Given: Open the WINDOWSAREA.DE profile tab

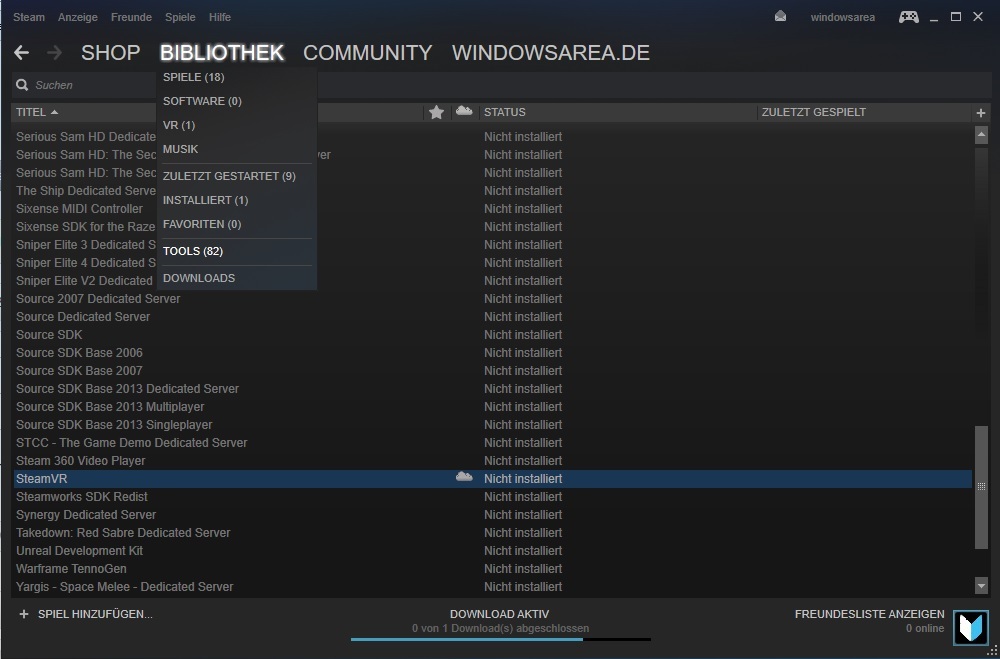Looking at the screenshot, I should (x=551, y=53).
